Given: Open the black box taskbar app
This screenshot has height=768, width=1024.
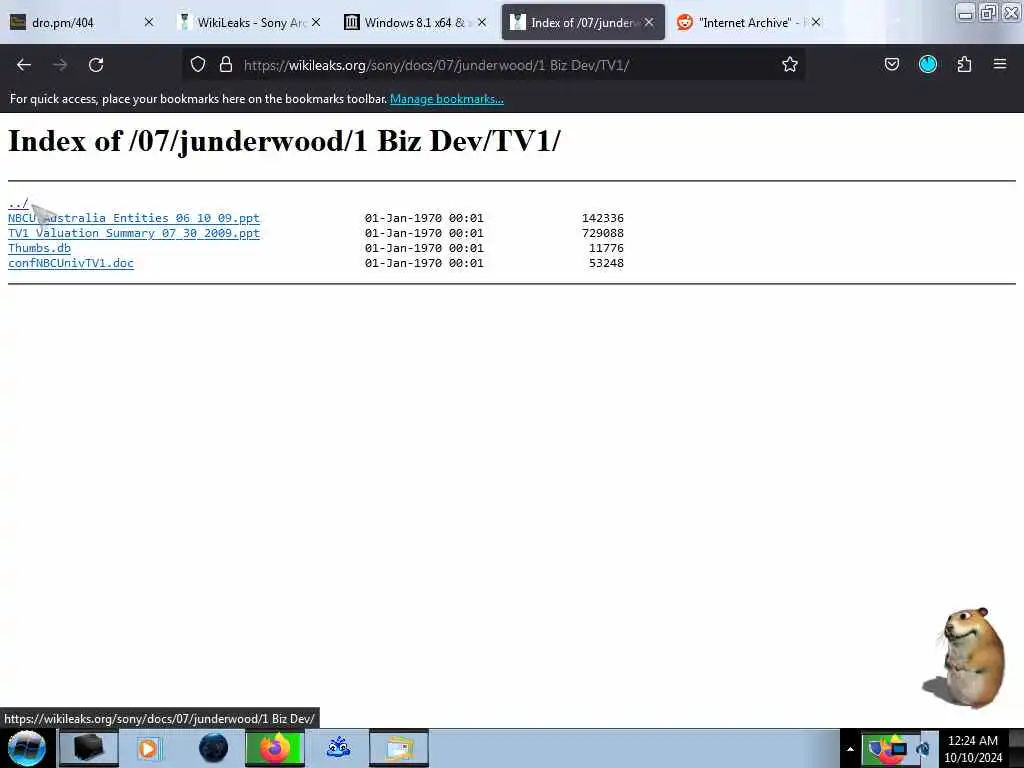Looking at the screenshot, I should click(88, 748).
